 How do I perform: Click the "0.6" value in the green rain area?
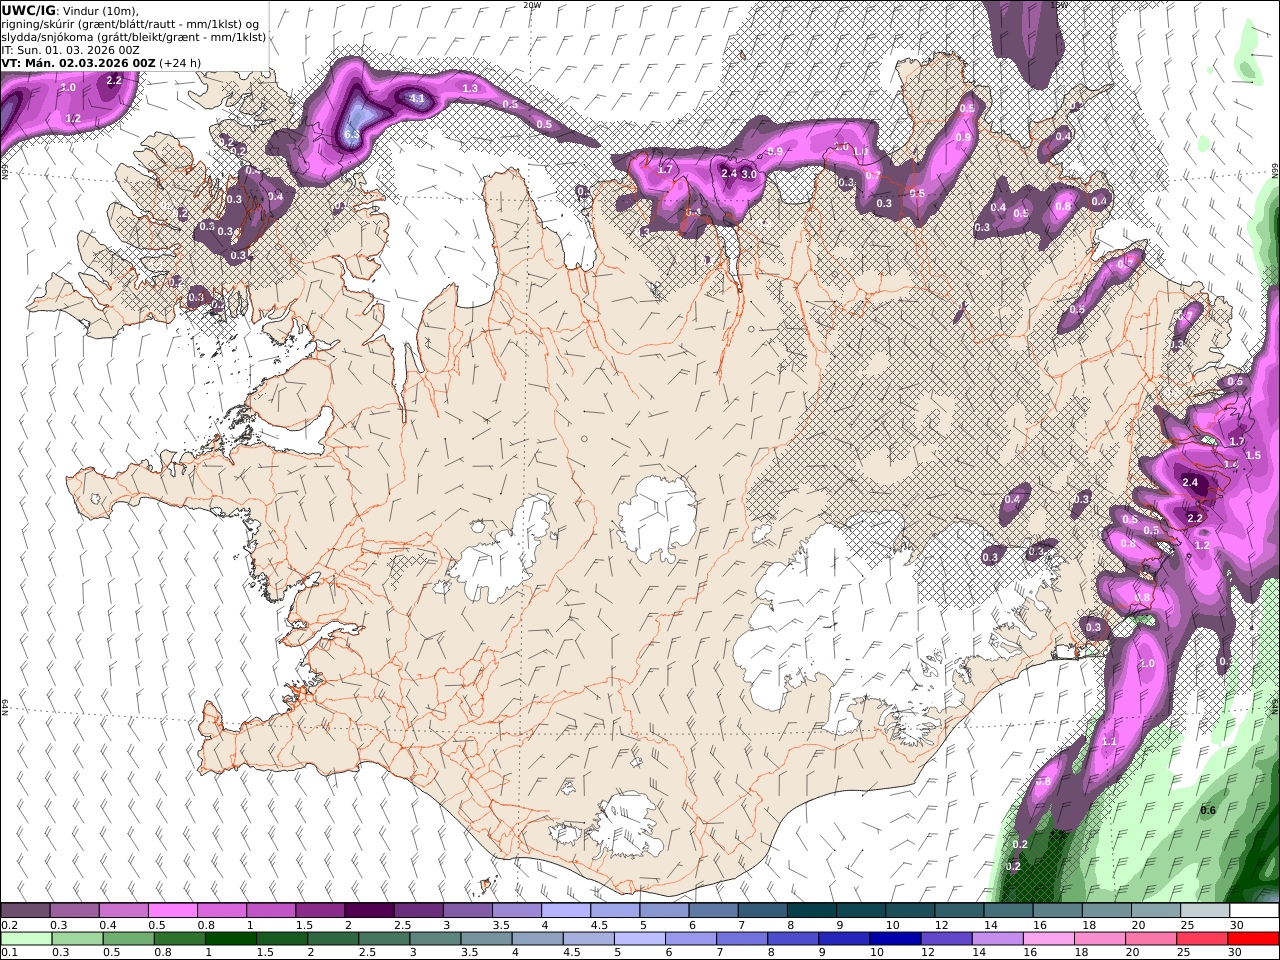tap(1207, 810)
